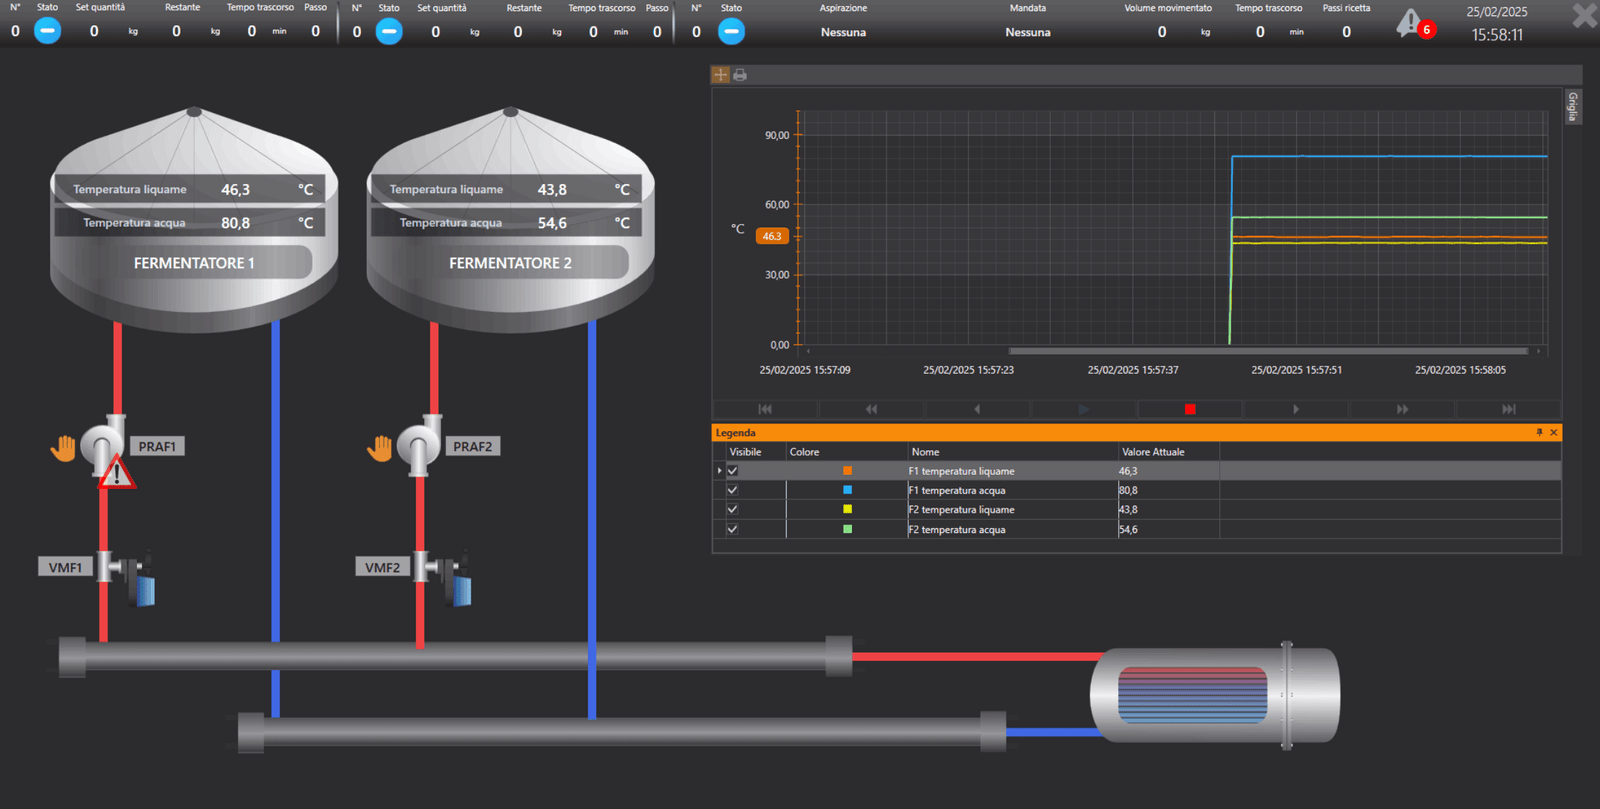The height and width of the screenshot is (809, 1600).
Task: Open the FERMENTATORE 1 label button
Action: tap(194, 263)
